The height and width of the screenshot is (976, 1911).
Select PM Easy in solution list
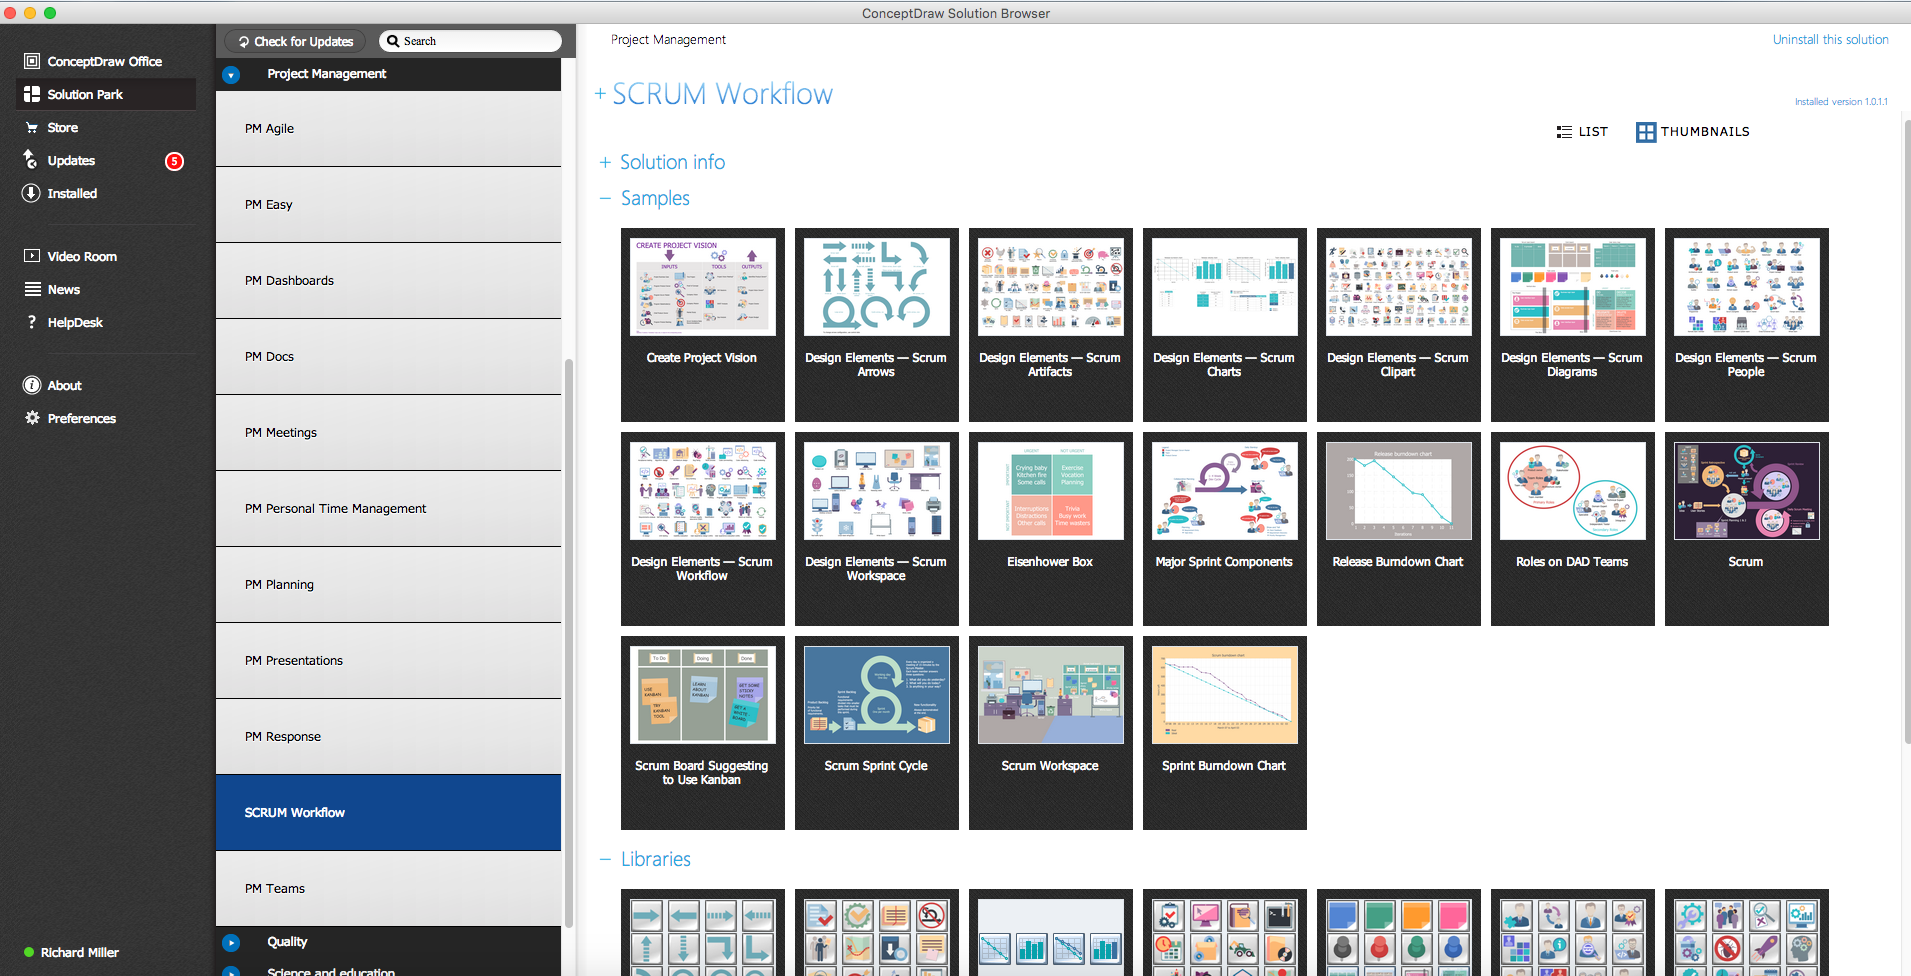coord(388,204)
